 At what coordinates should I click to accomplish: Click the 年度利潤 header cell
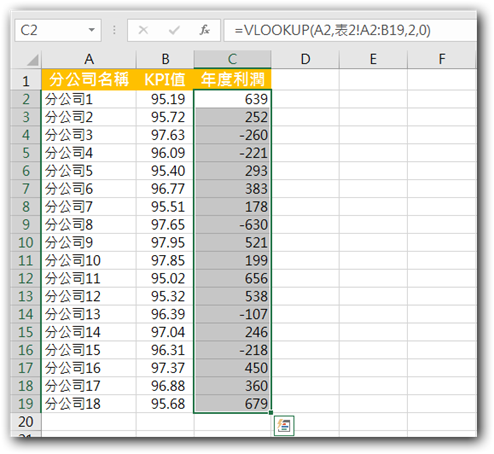pos(232,80)
